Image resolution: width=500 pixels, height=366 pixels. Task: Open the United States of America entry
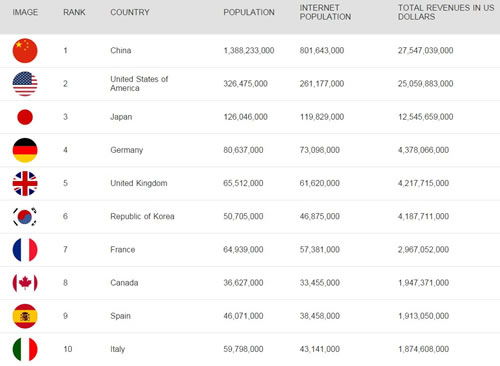point(139,84)
